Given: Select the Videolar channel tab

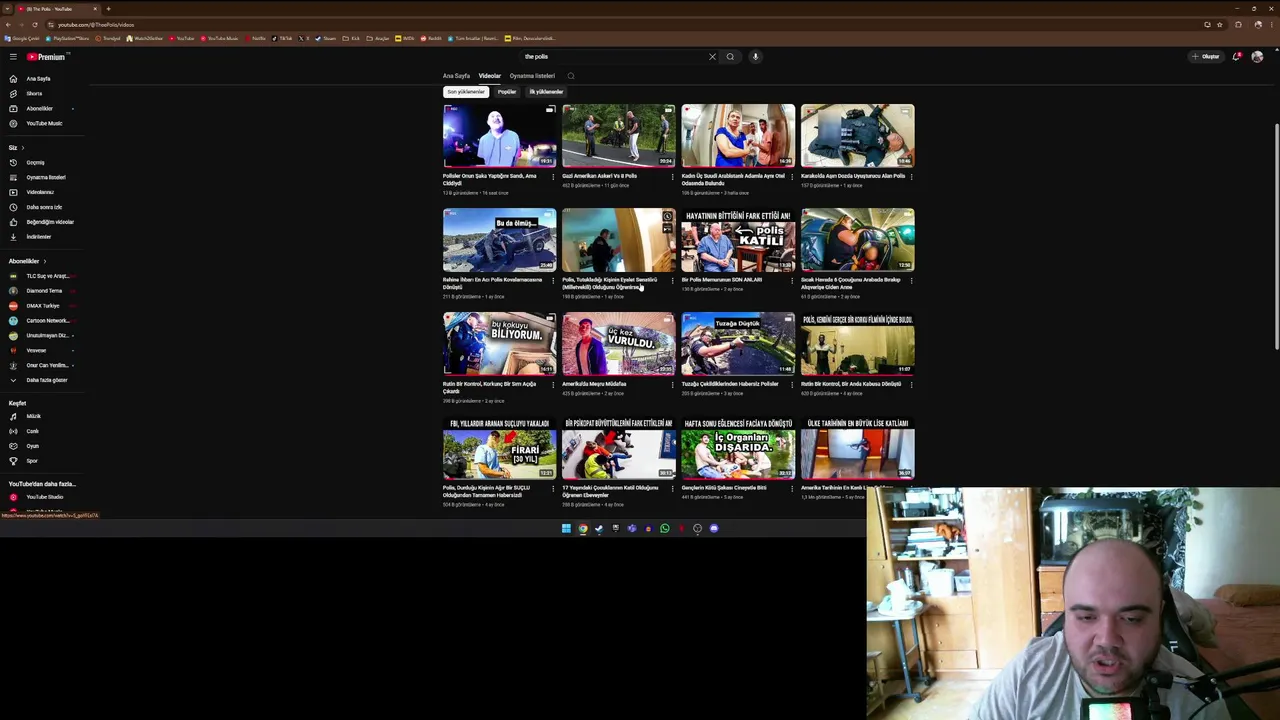Looking at the screenshot, I should tap(489, 76).
